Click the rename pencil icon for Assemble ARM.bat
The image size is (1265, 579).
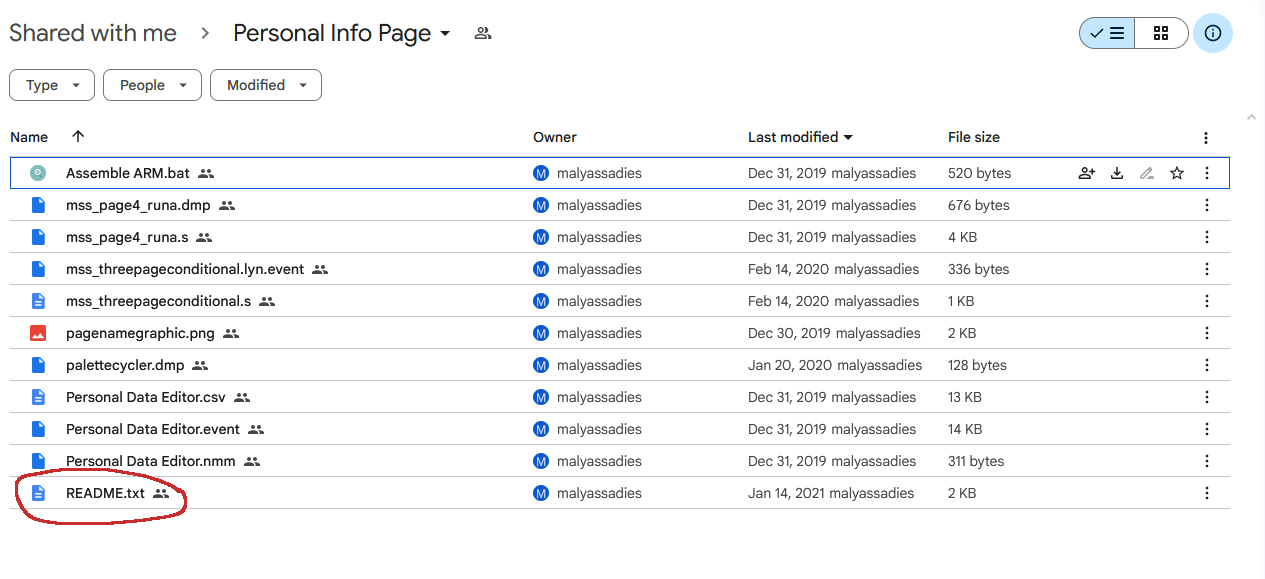(x=1147, y=173)
